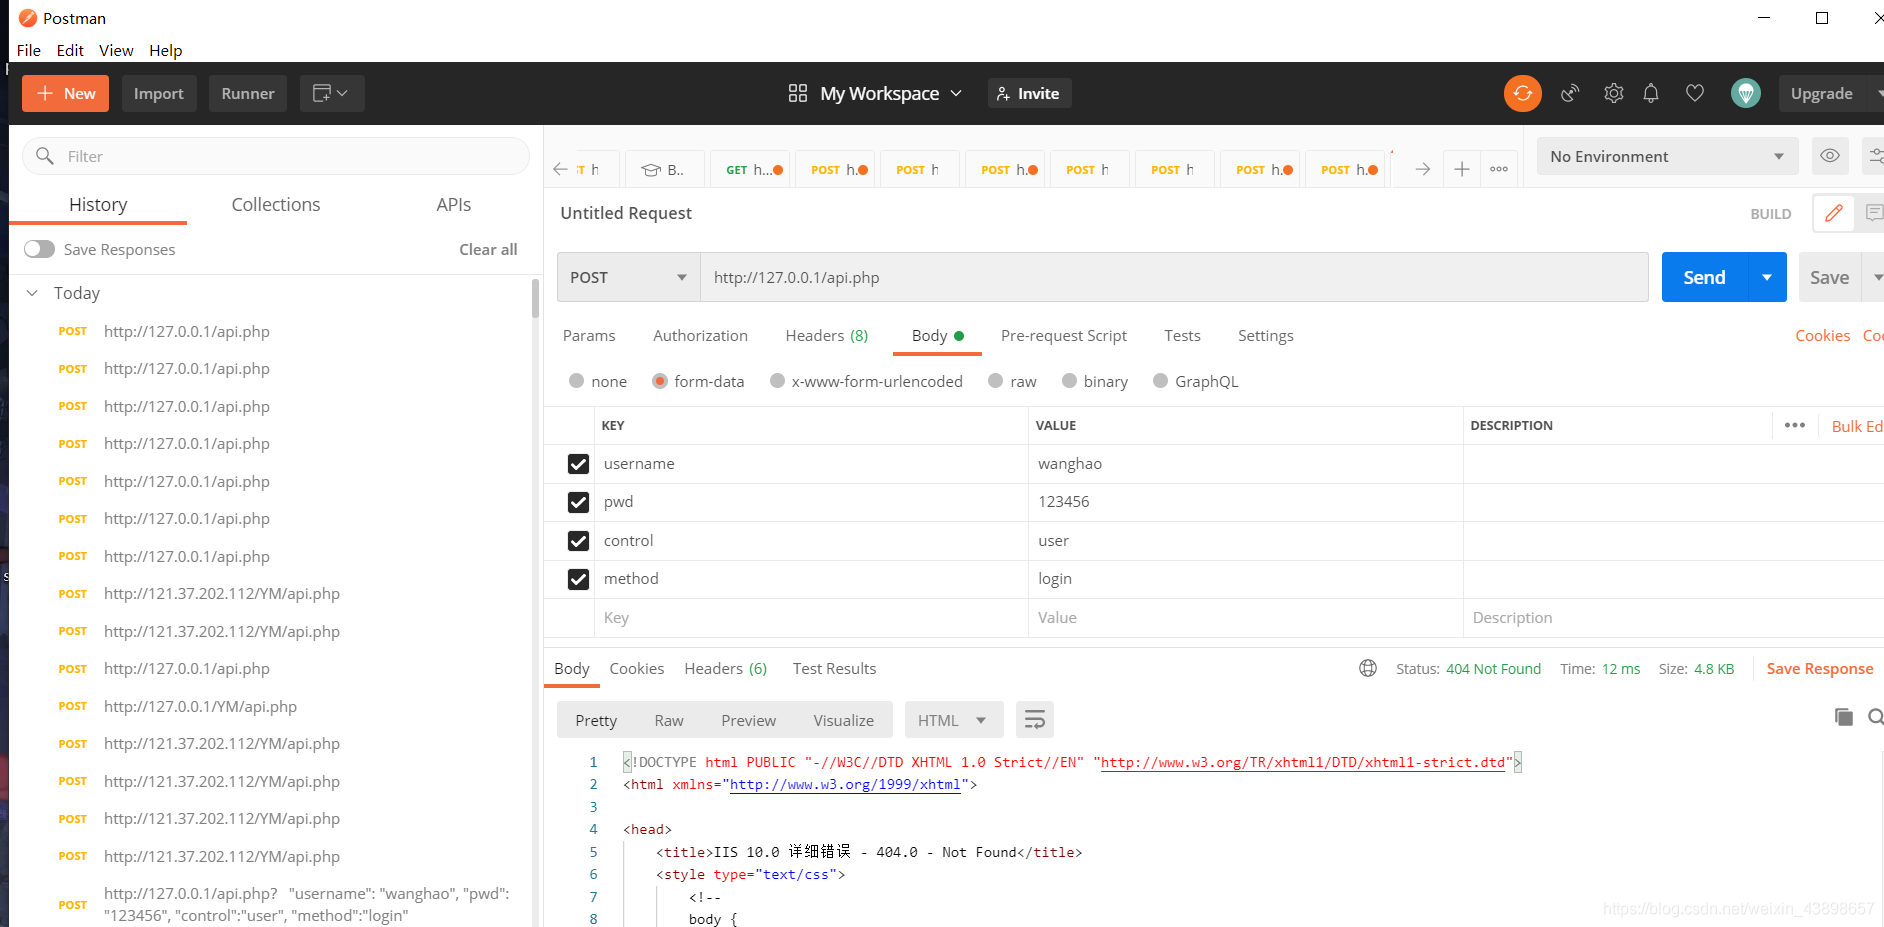Image resolution: width=1884 pixels, height=927 pixels.
Task: Uncheck the control row checkbox
Action: click(578, 541)
